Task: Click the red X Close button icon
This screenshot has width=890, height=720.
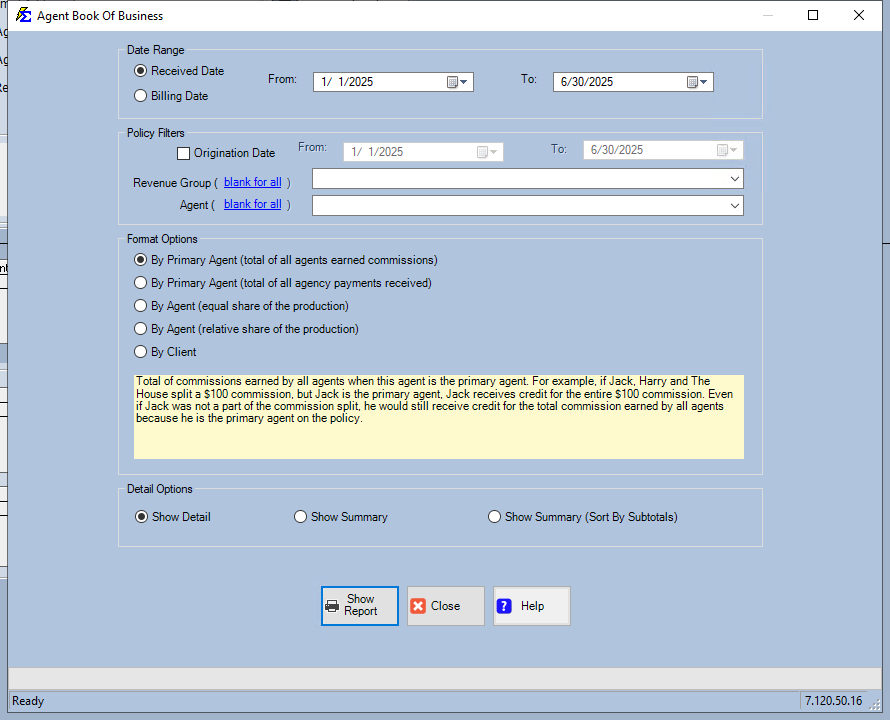Action: coord(418,606)
